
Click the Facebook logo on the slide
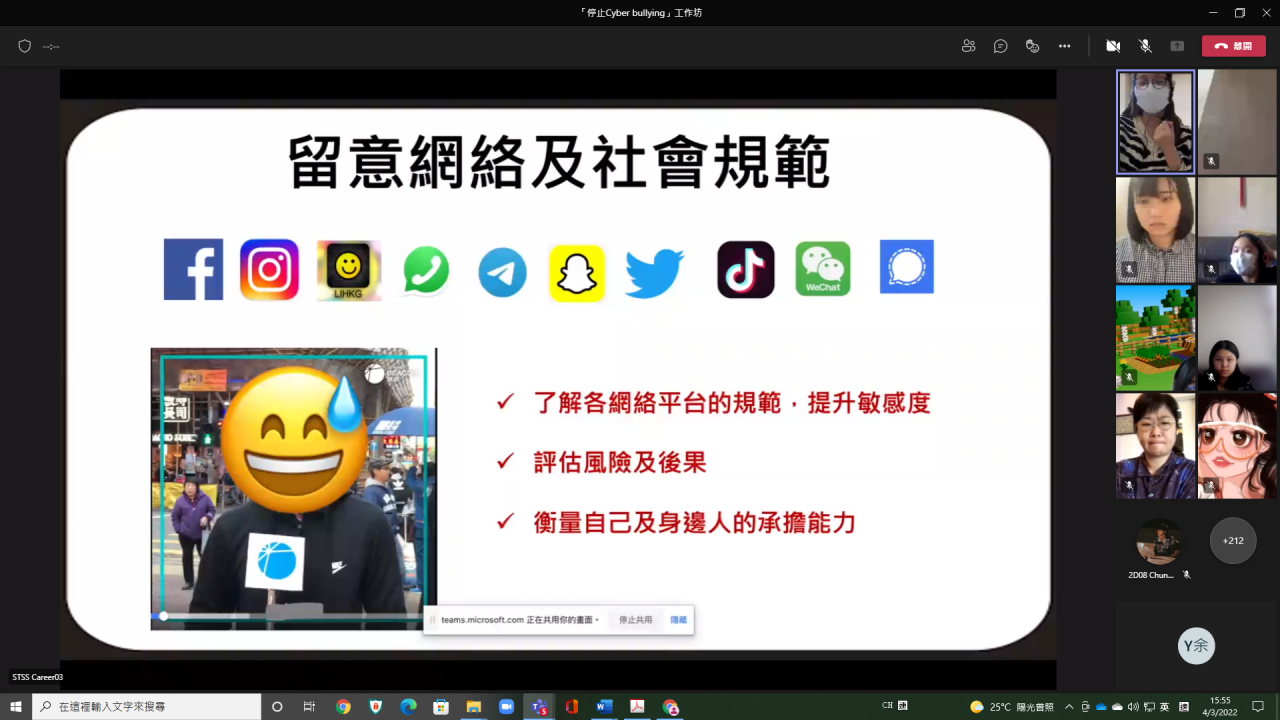pyautogui.click(x=193, y=269)
